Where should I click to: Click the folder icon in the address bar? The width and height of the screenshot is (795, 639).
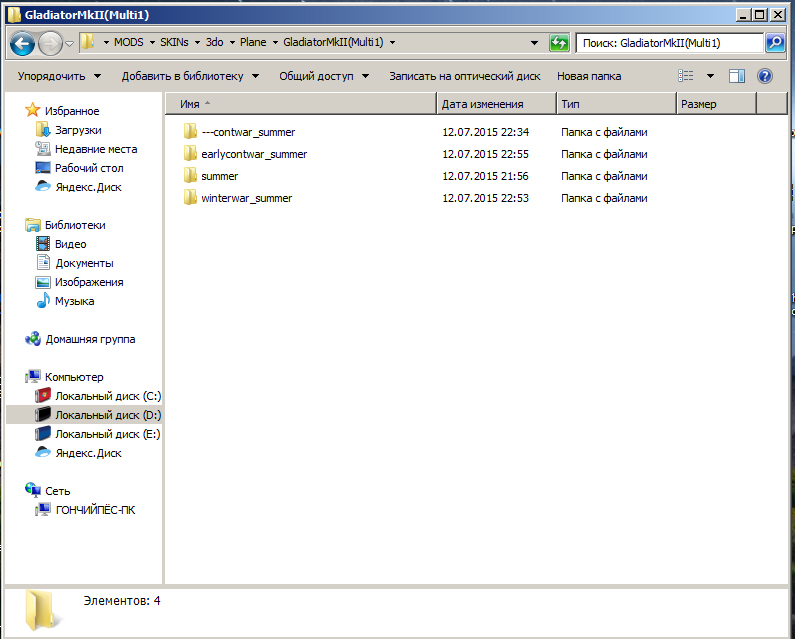tap(88, 42)
